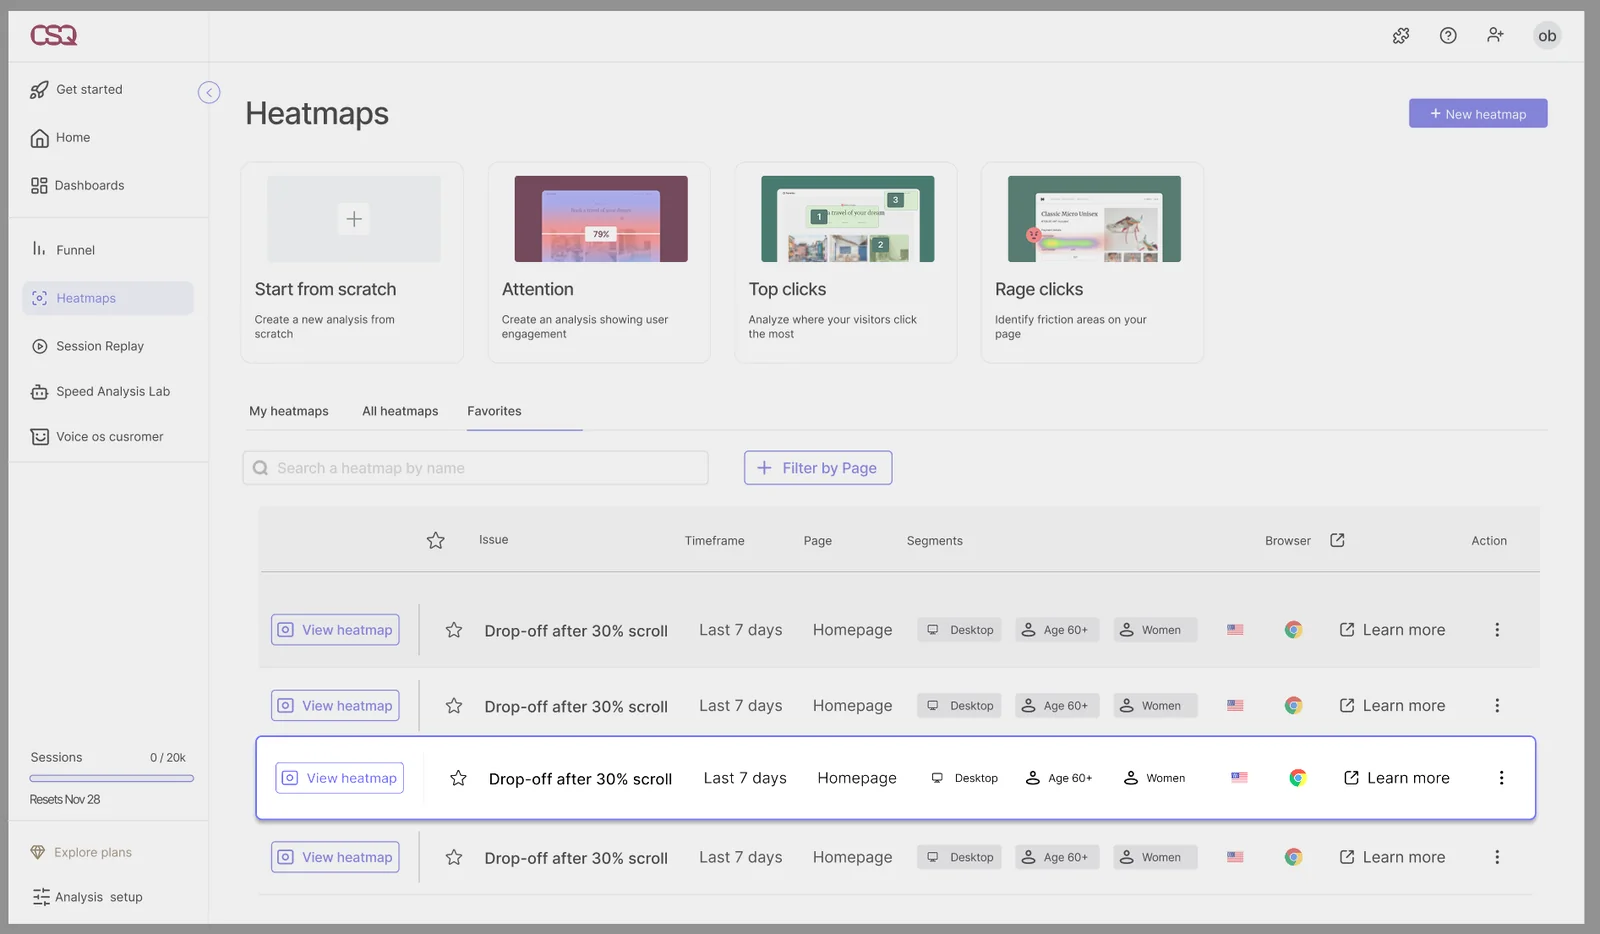The image size is (1600, 934).
Task: Click the invite user icon
Action: [1495, 35]
